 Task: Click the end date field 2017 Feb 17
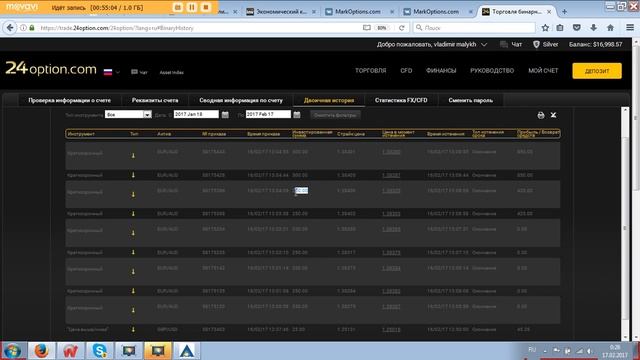(x=268, y=114)
